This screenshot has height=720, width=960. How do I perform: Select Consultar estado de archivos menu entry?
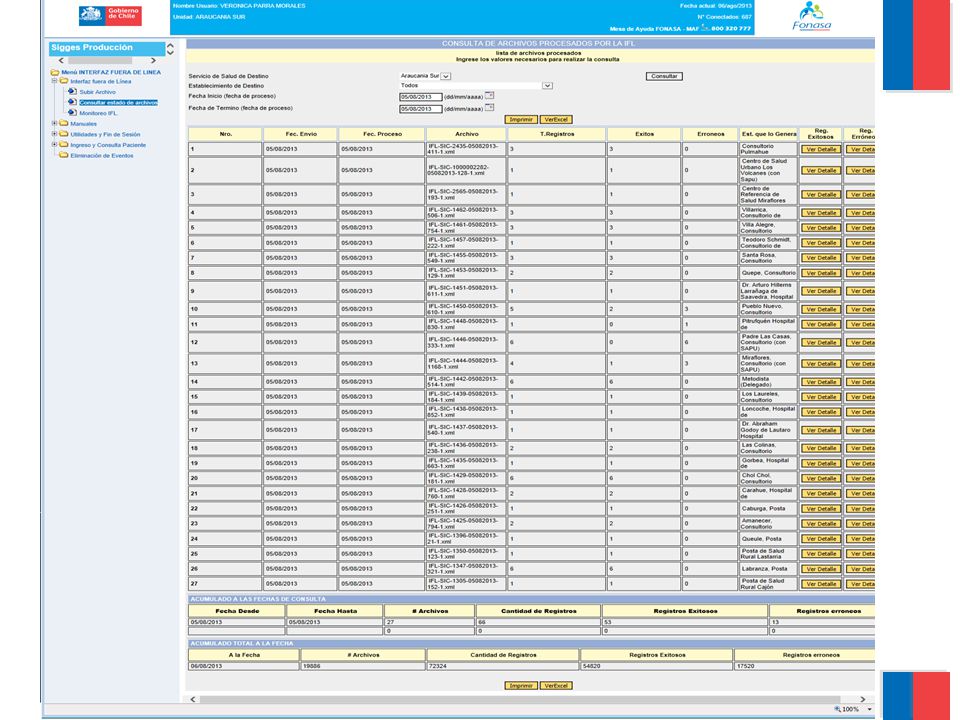click(119, 102)
